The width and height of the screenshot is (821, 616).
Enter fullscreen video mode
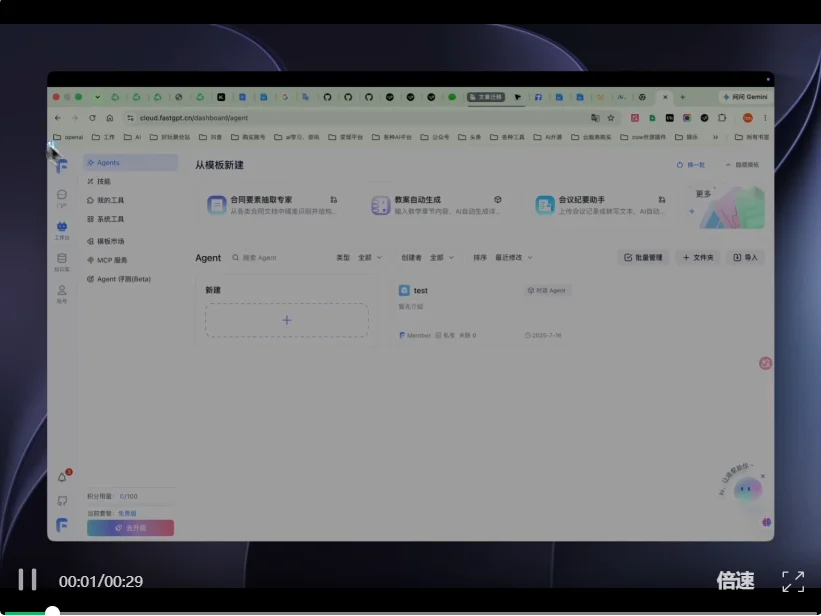[x=793, y=581]
